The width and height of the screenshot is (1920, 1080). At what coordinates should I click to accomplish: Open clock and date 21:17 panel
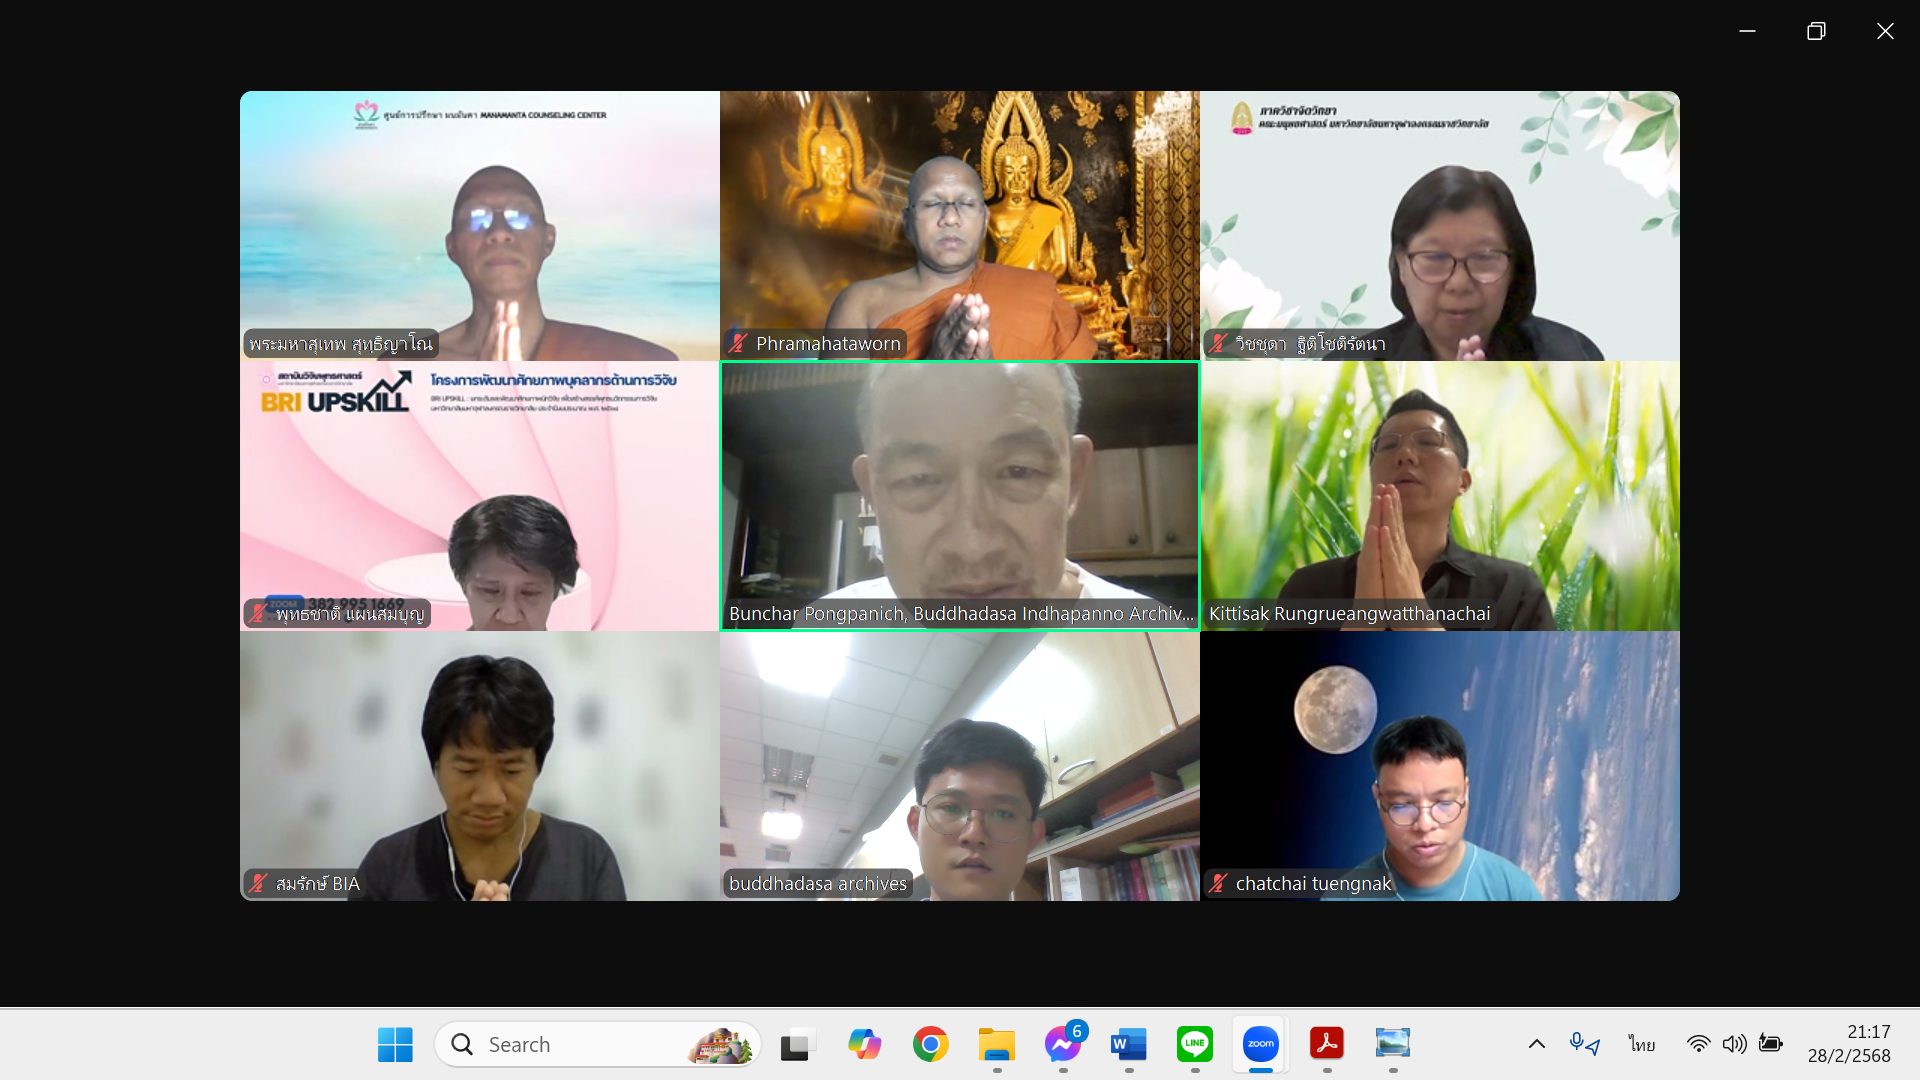1848,1044
